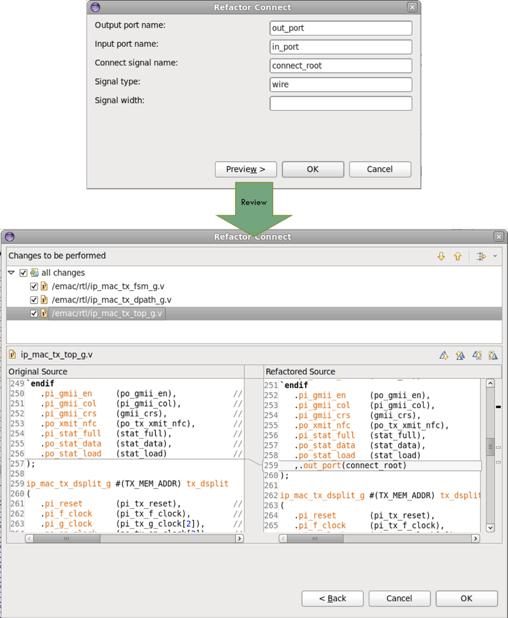Click Original Source horizontal scrollbar right arrow
This screenshot has height=618, width=508.
click(x=239, y=538)
